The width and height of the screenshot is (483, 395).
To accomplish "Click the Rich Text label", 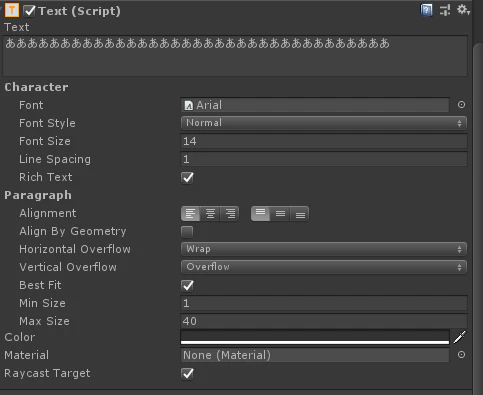I will pyautogui.click(x=46, y=177).
